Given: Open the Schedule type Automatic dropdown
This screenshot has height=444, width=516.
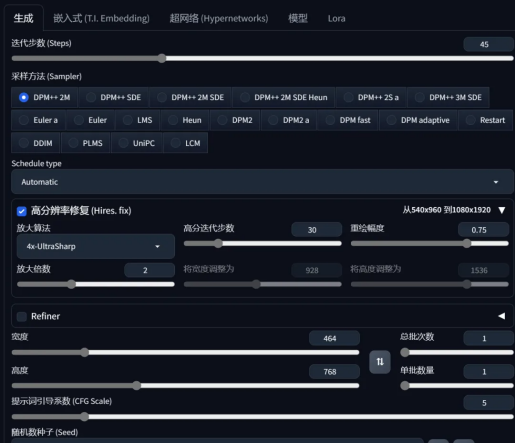Looking at the screenshot, I should pos(262,182).
